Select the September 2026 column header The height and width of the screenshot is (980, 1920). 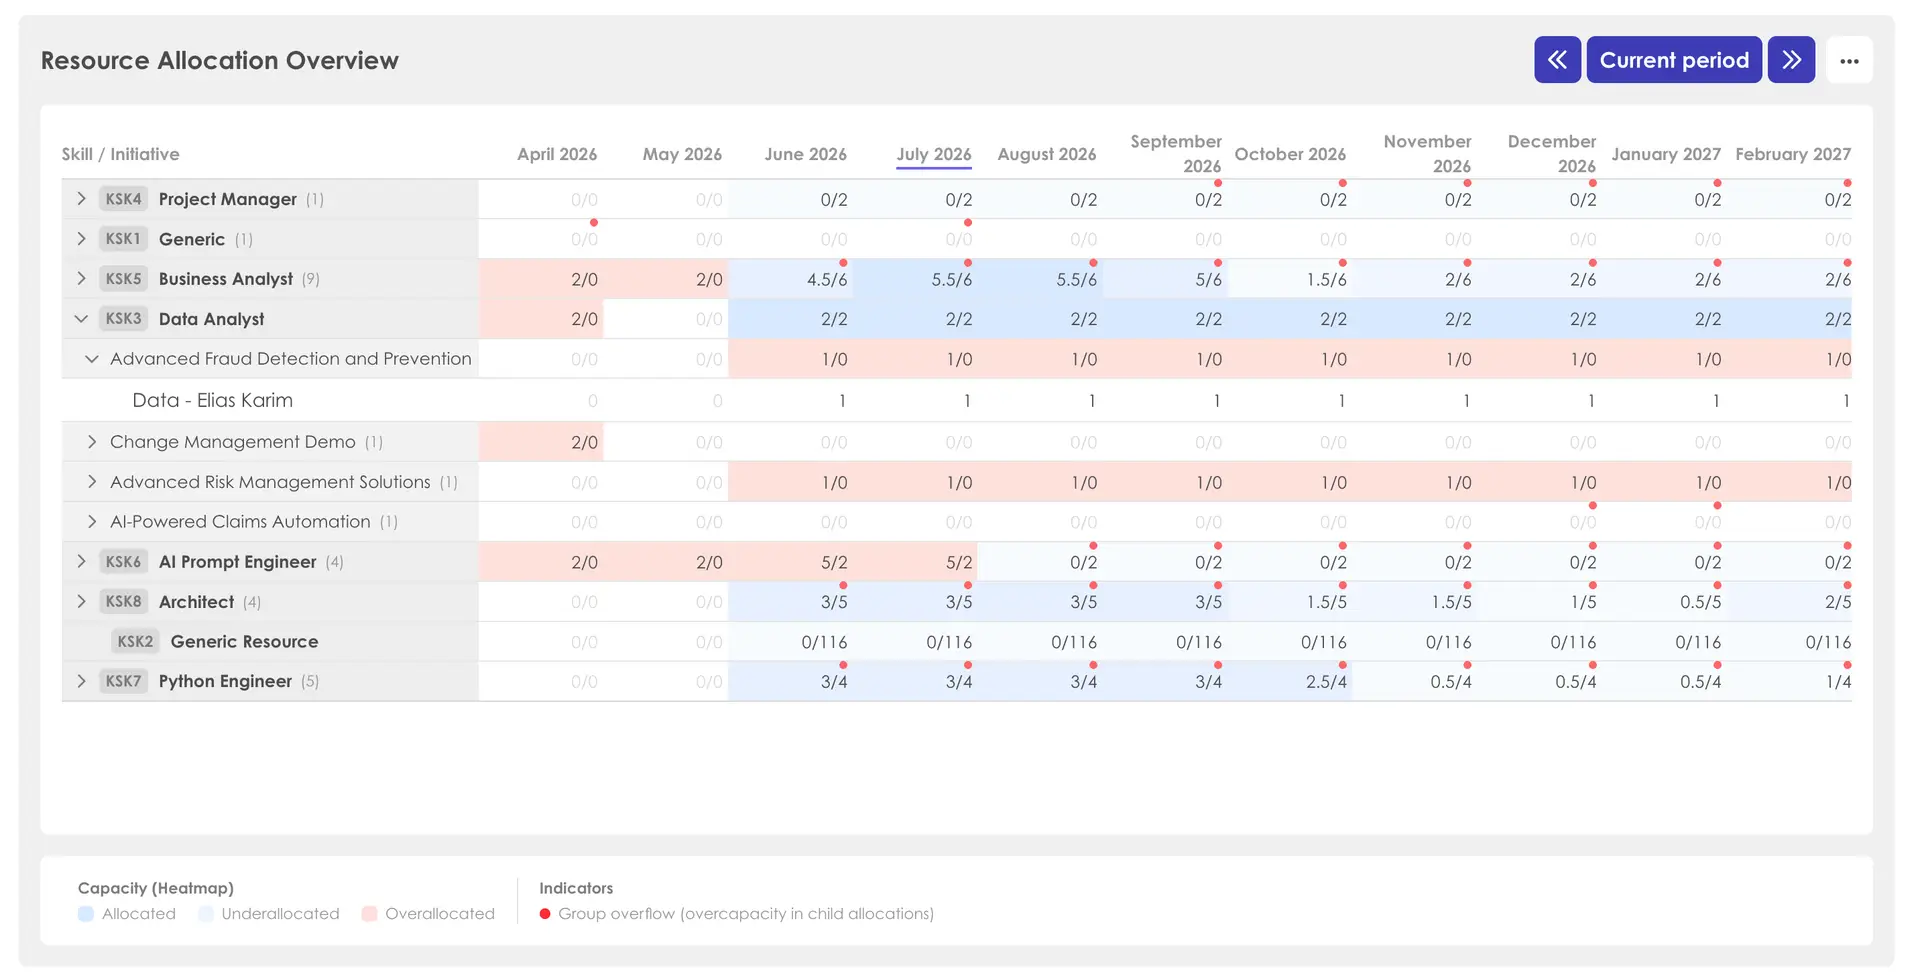(1176, 154)
